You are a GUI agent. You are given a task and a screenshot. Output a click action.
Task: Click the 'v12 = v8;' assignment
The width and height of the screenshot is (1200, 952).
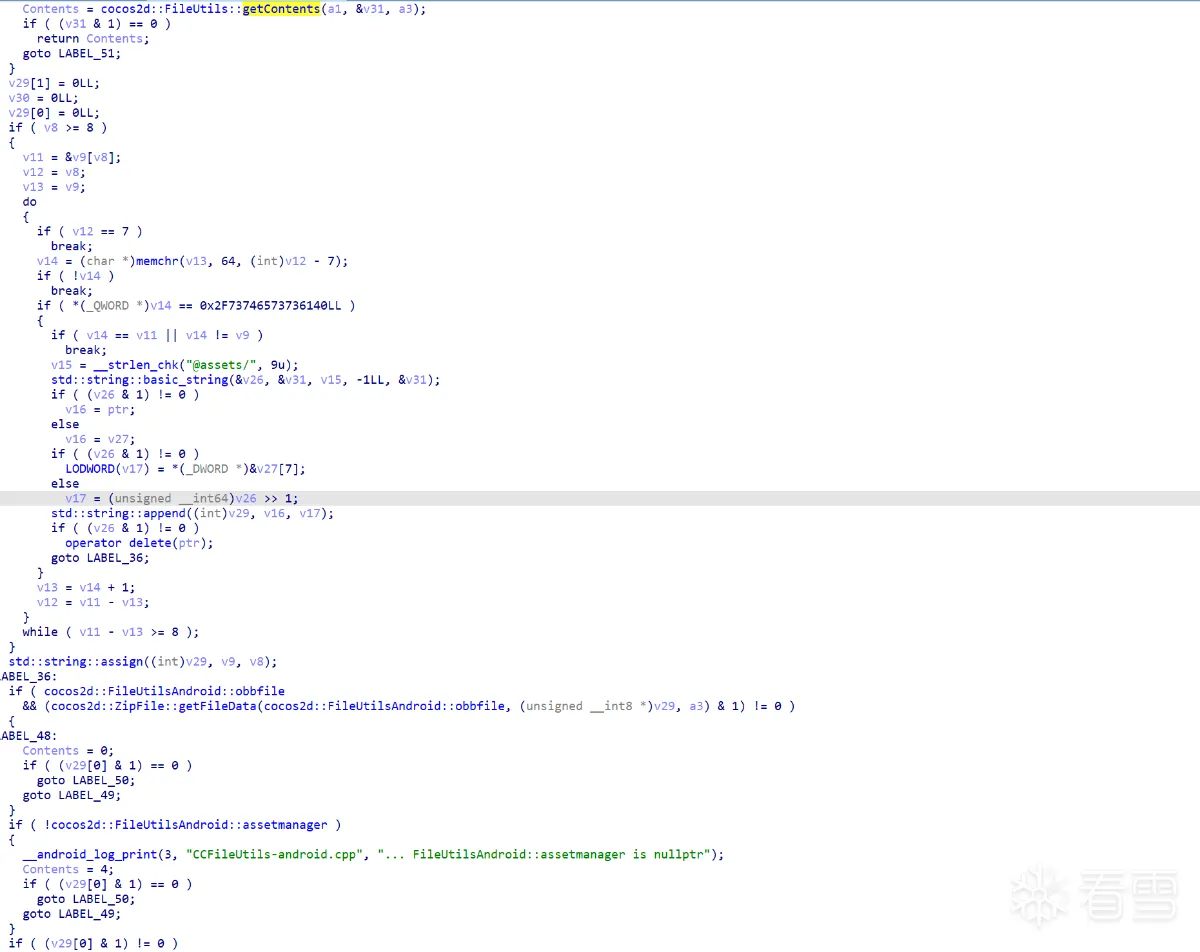pyautogui.click(x=54, y=172)
